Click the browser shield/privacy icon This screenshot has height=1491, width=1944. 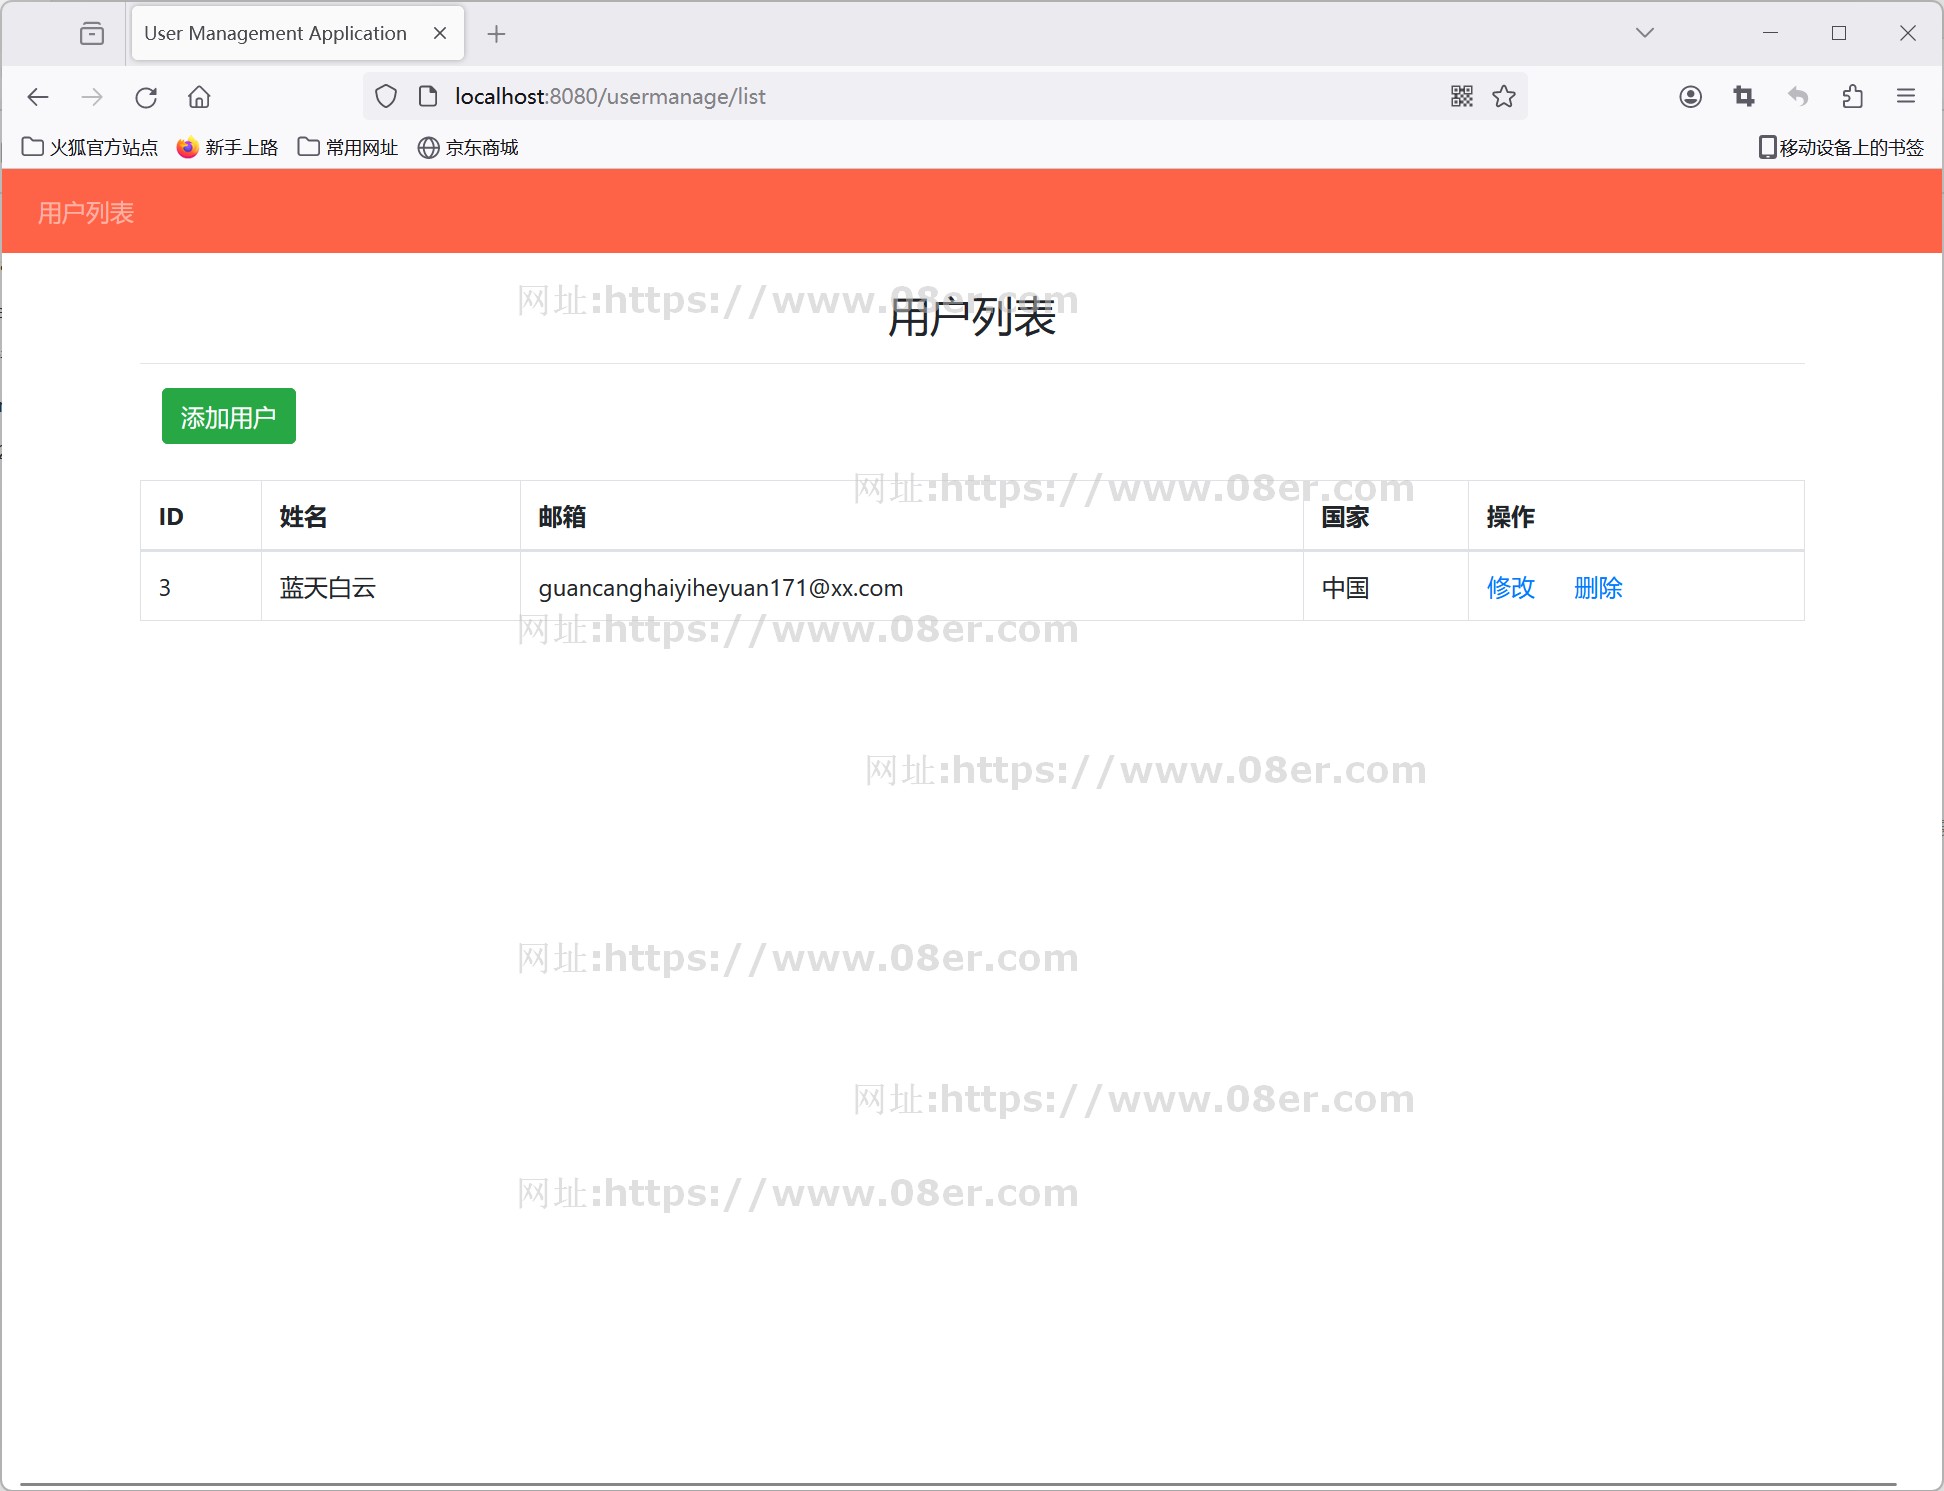point(385,96)
